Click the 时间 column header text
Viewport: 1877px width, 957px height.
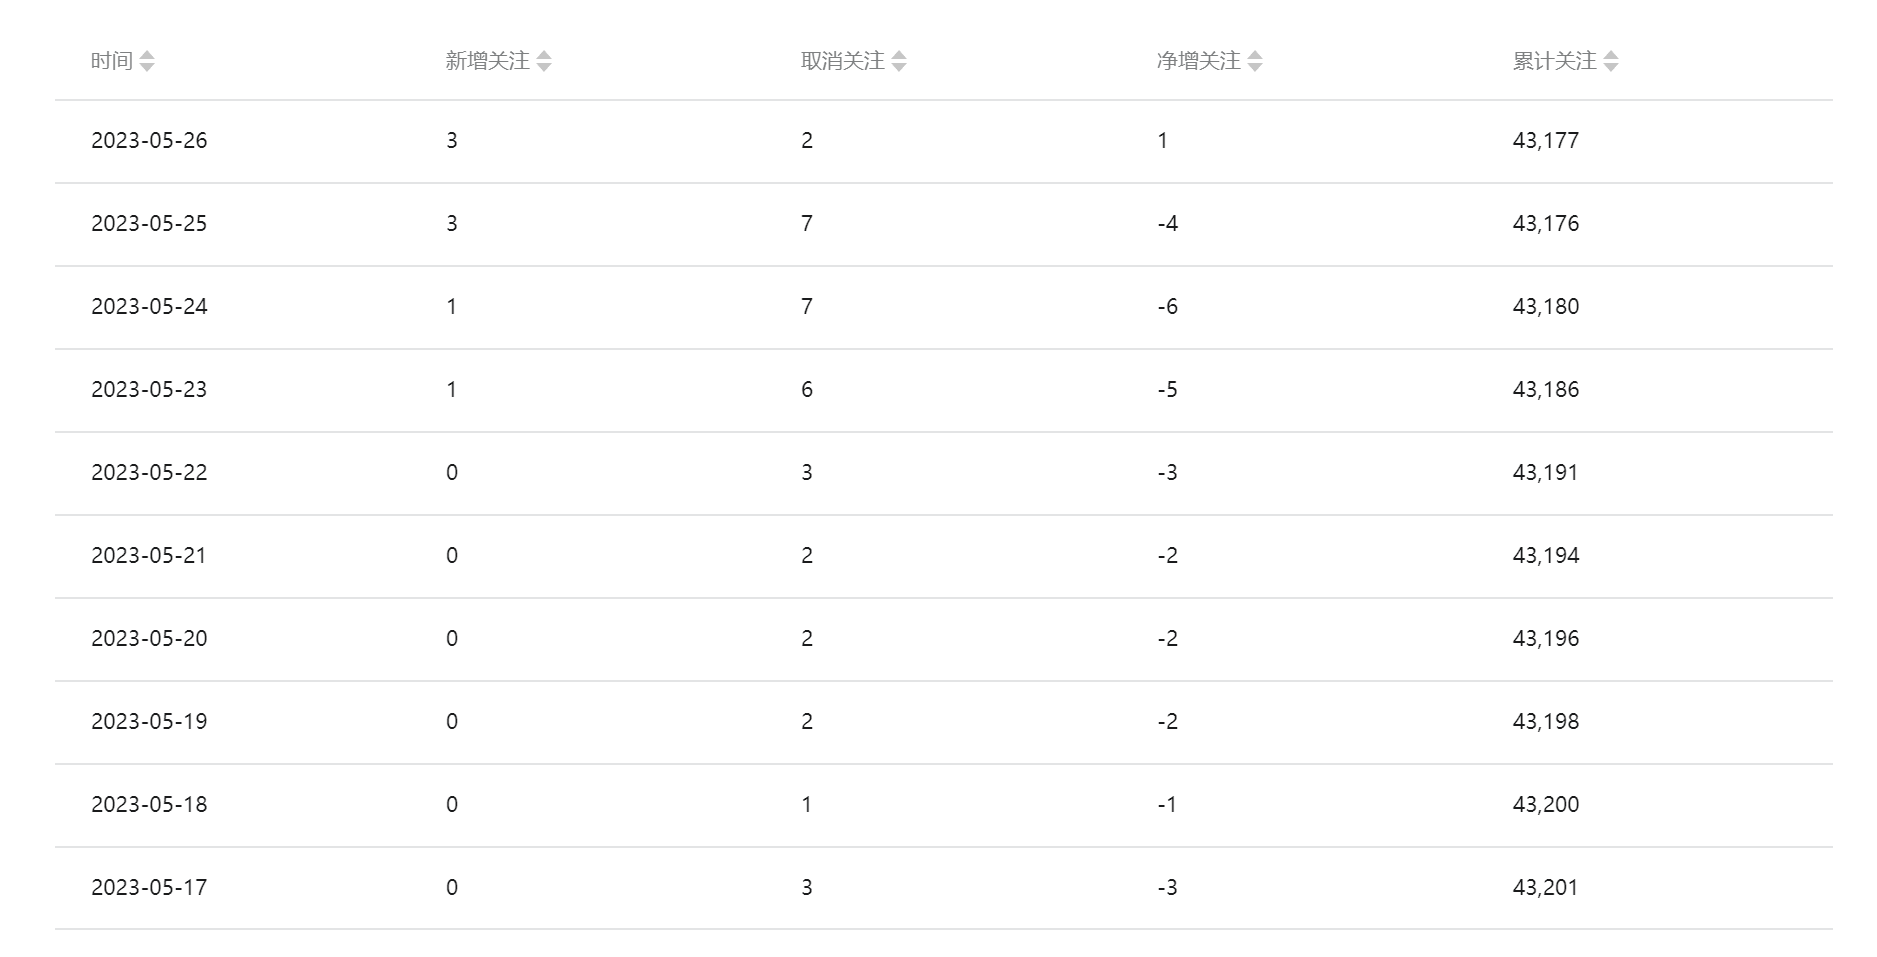[x=112, y=61]
